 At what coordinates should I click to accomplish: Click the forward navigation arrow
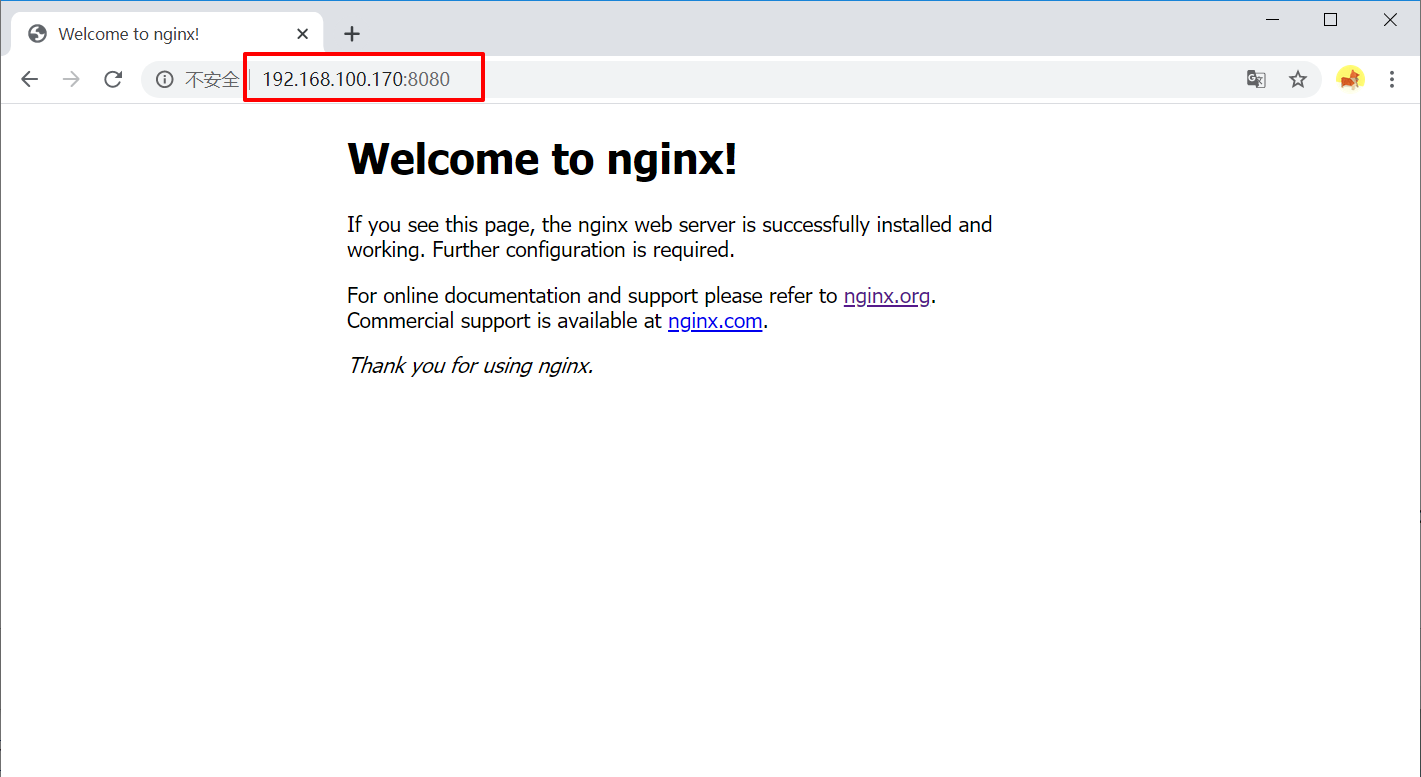[71, 80]
